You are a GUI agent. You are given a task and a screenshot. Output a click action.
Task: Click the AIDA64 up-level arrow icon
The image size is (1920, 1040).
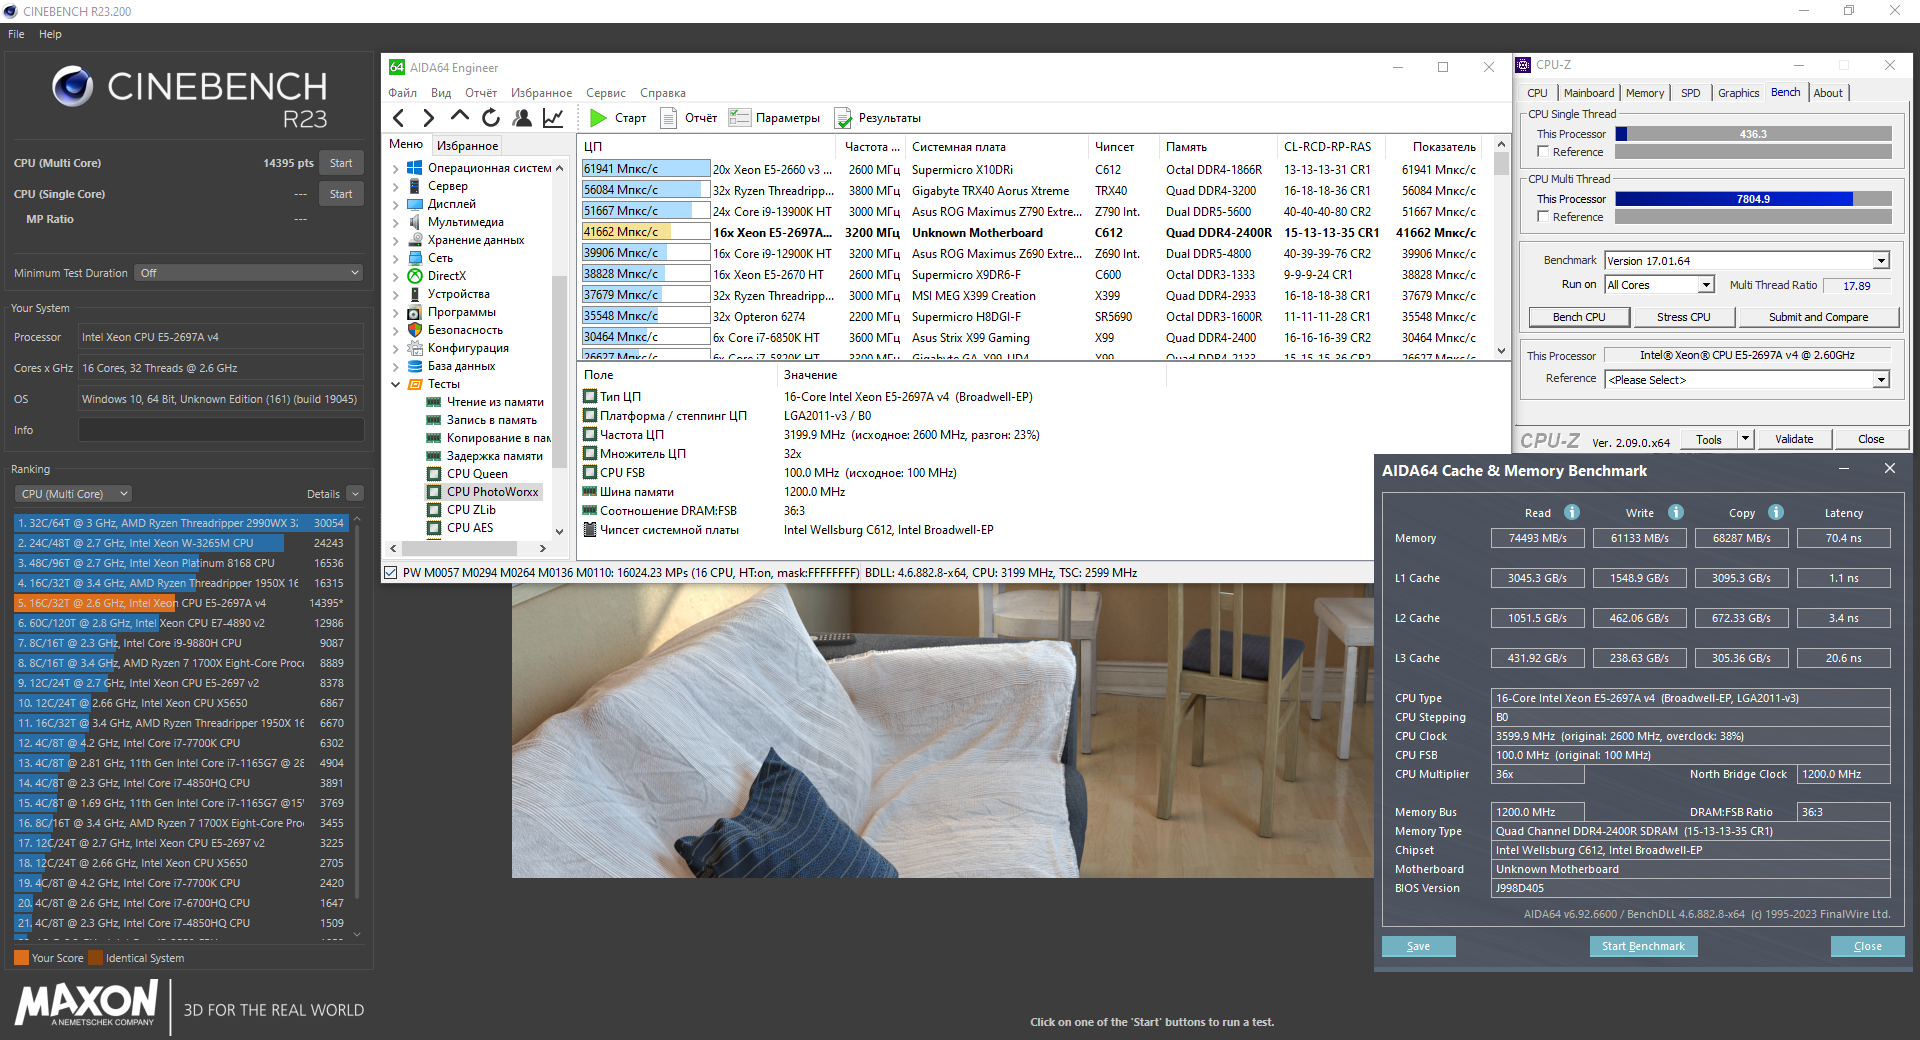point(459,117)
